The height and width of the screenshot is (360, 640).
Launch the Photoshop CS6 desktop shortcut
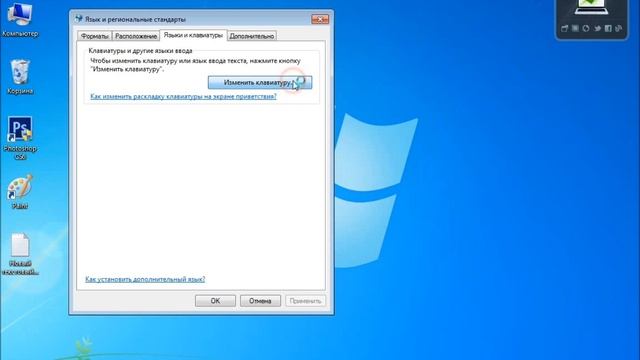tap(20, 138)
